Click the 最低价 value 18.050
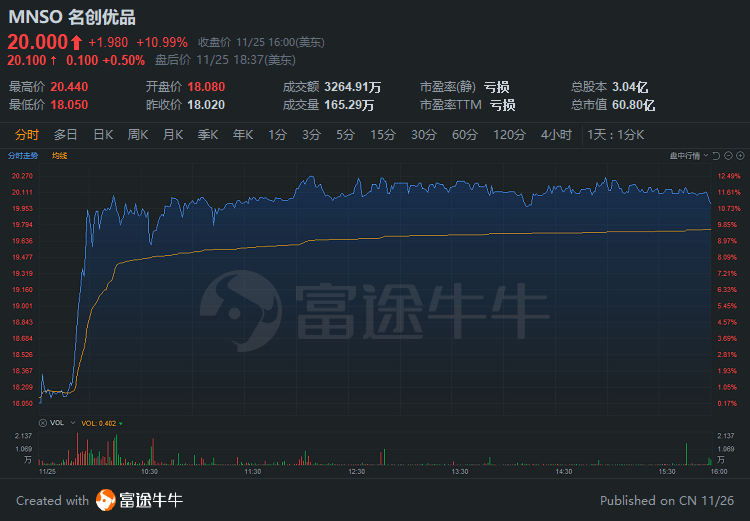 (x=69, y=105)
